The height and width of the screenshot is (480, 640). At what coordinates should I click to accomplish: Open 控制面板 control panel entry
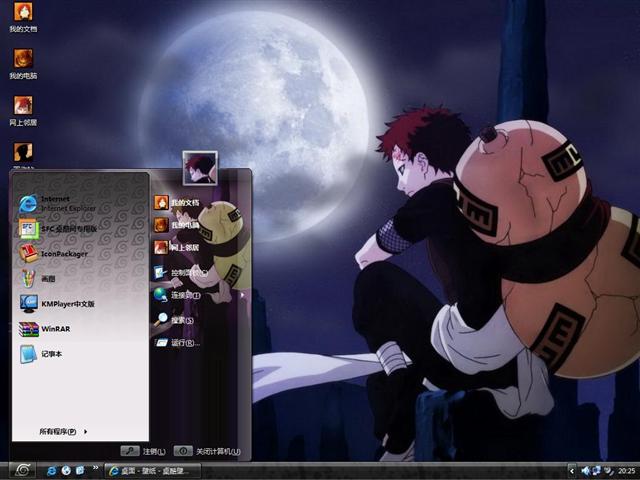tap(181, 272)
